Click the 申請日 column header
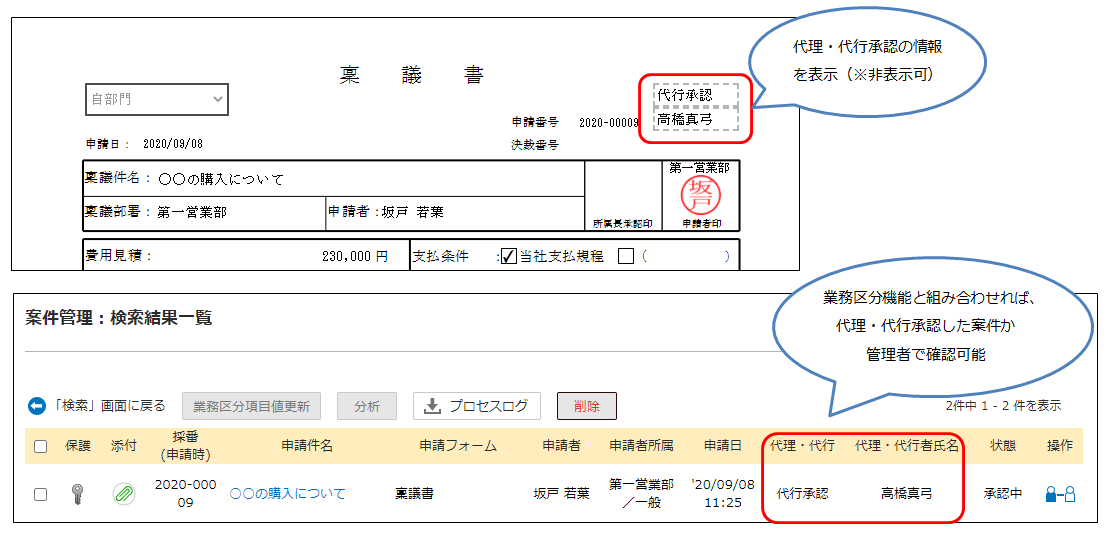1108x533 pixels. [721, 446]
